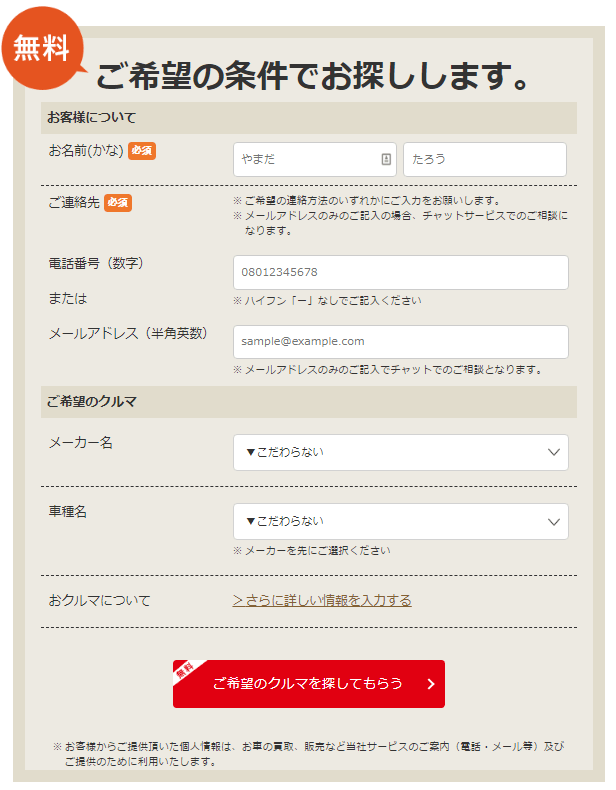Focus the やまだ last name kana field
The height and width of the screenshot is (790, 616).
tap(314, 159)
